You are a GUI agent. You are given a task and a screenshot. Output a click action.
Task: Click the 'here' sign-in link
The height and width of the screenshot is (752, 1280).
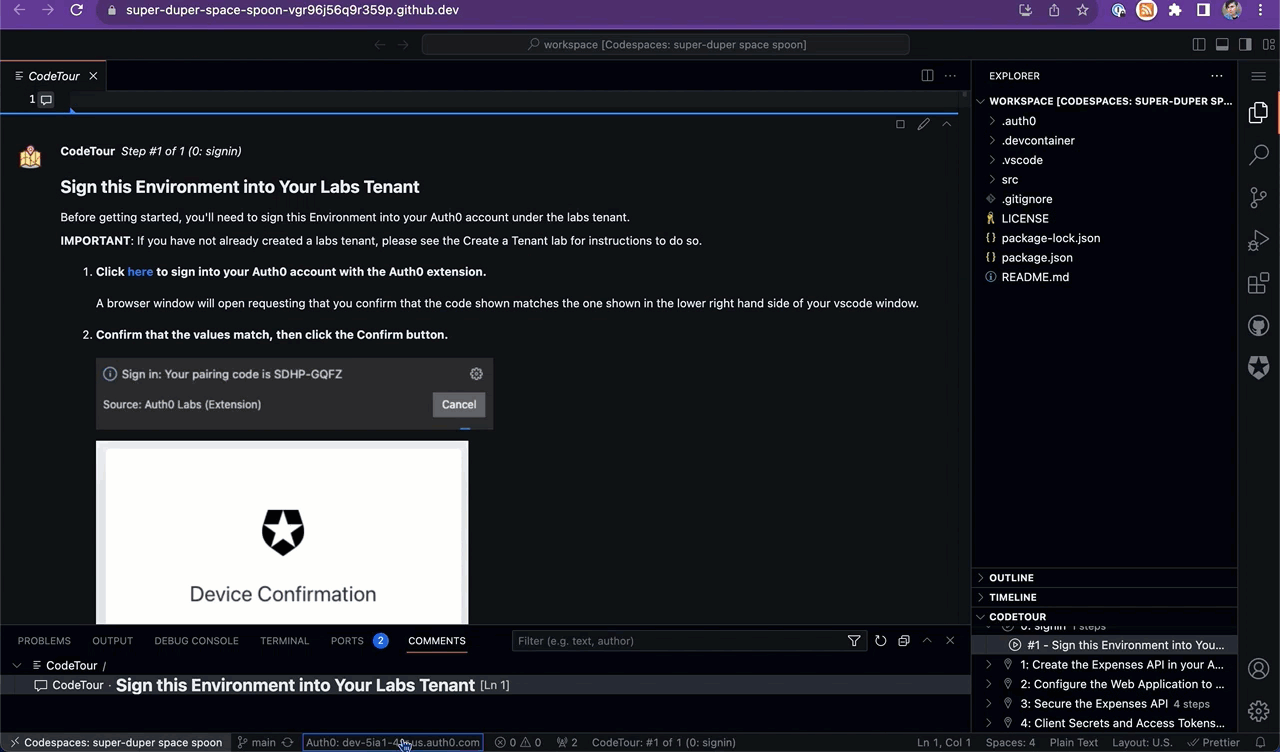click(140, 272)
